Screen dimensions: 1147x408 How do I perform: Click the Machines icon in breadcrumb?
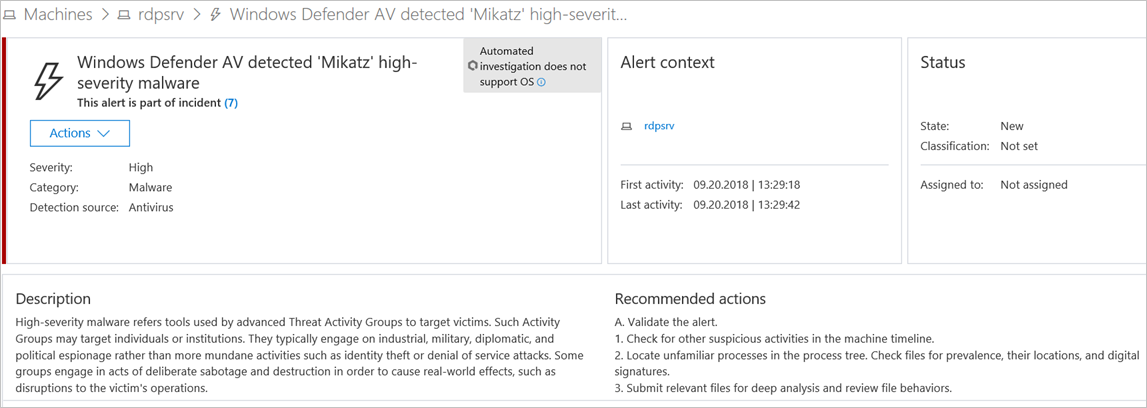click(x=10, y=15)
